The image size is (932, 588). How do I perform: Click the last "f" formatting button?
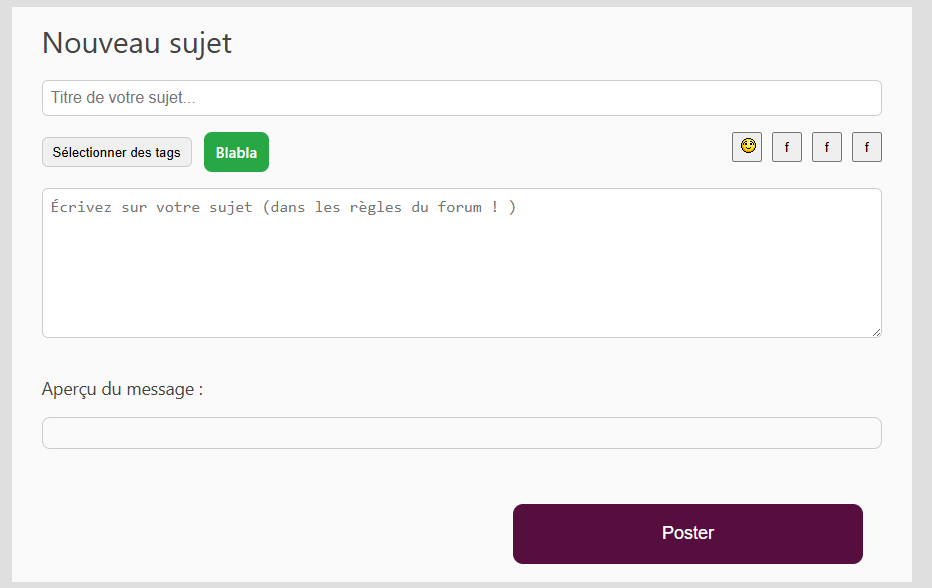pos(867,147)
